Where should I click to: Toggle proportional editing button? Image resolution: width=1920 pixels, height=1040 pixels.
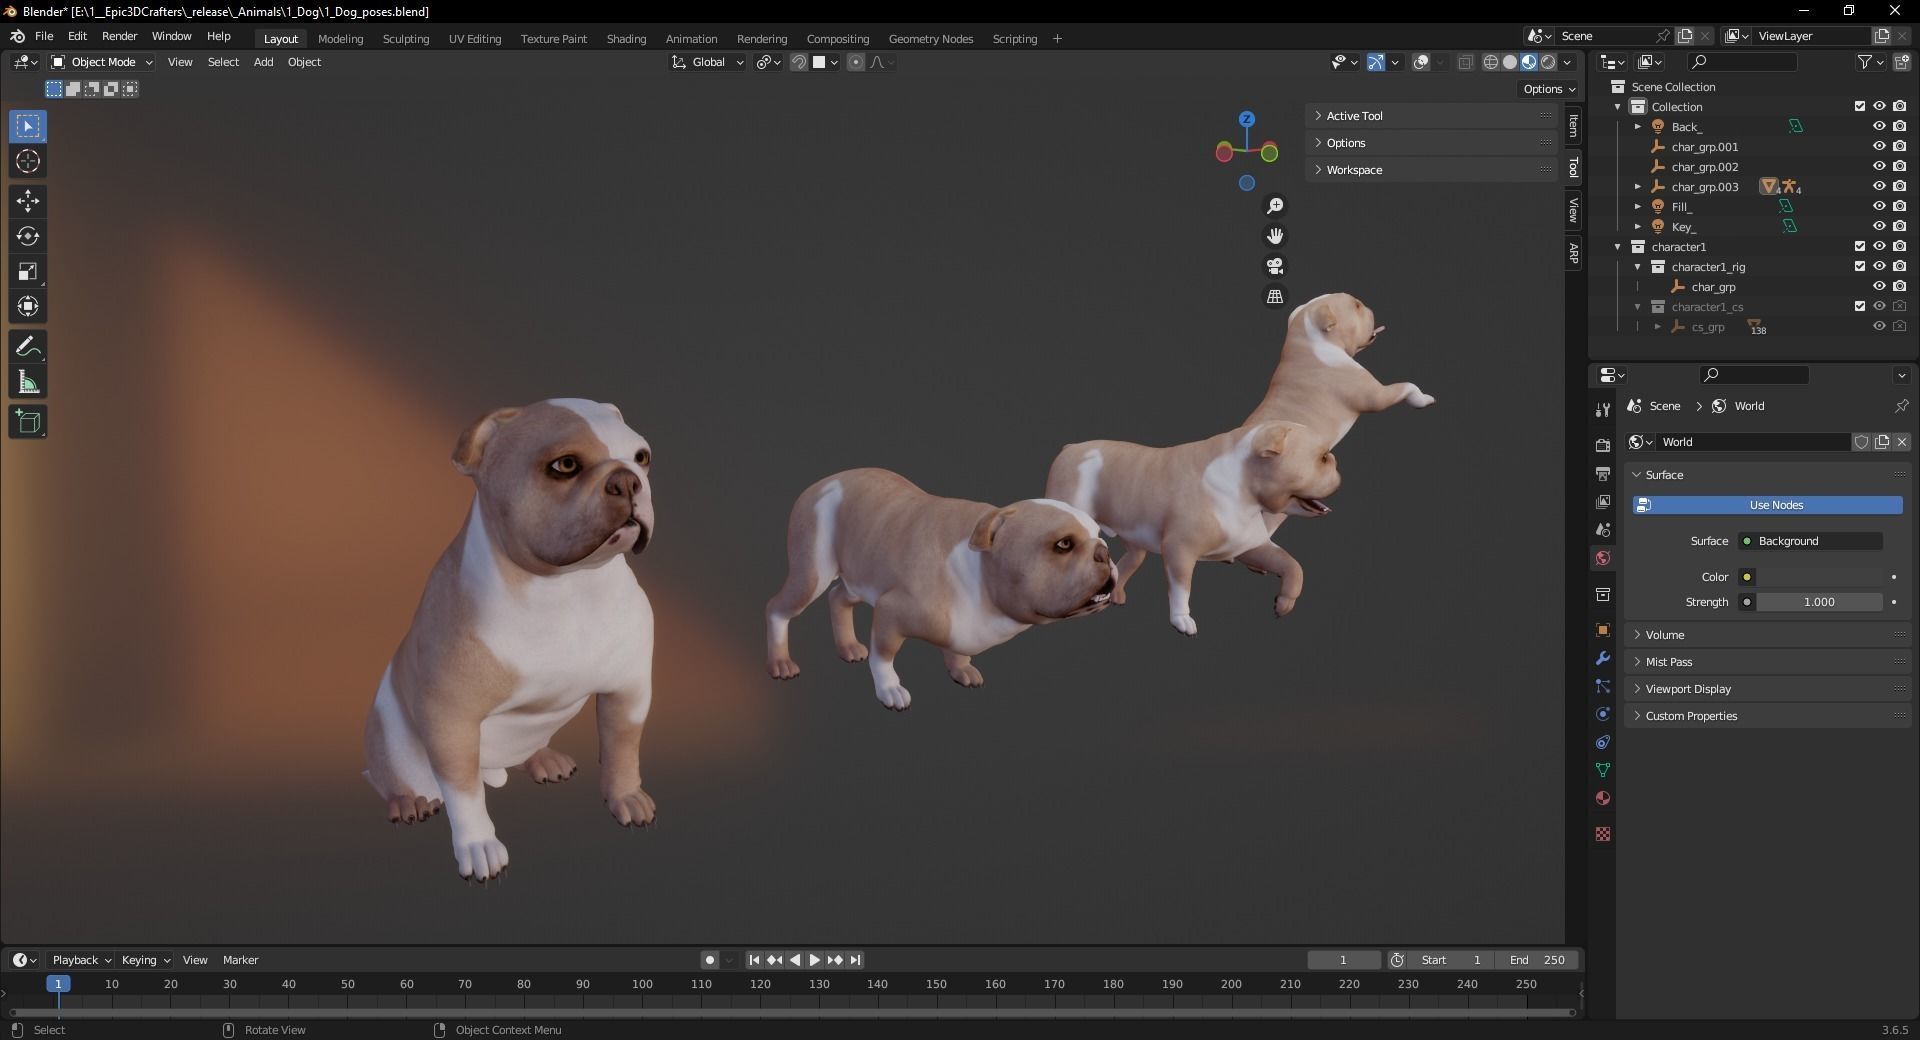click(x=856, y=62)
